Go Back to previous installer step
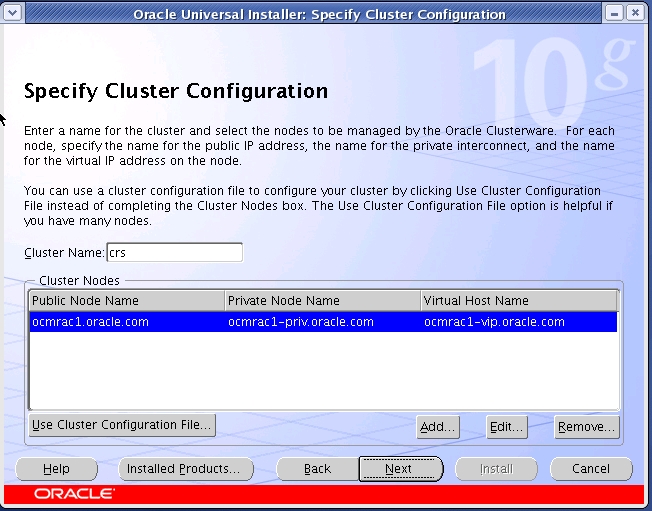The width and height of the screenshot is (652, 511). [317, 469]
